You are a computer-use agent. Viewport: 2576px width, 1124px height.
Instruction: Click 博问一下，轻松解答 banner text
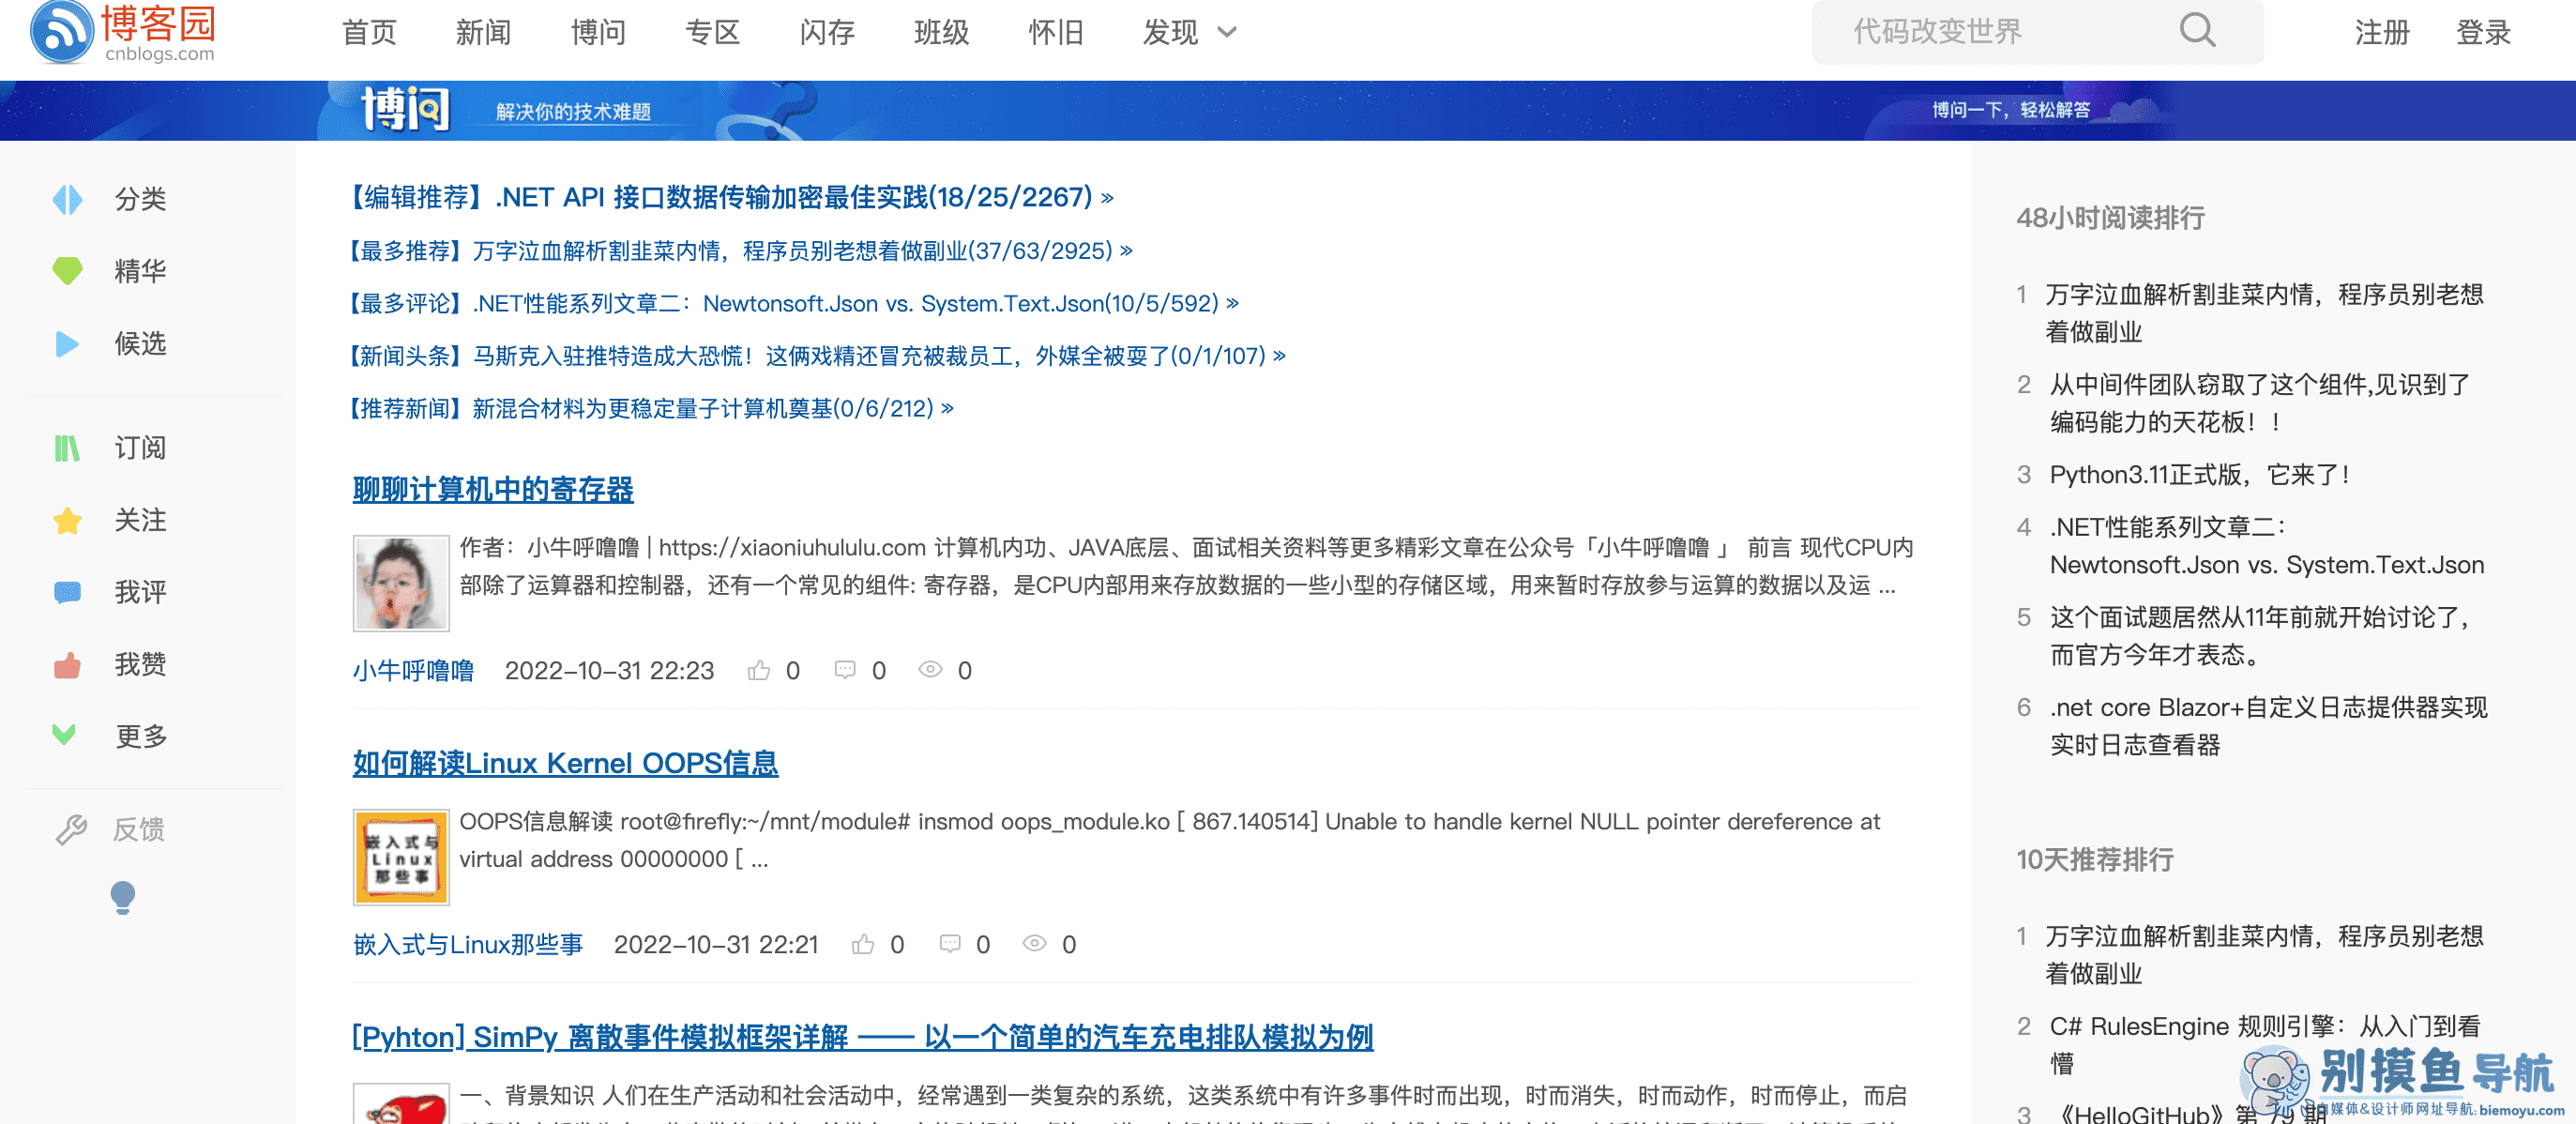point(2010,110)
